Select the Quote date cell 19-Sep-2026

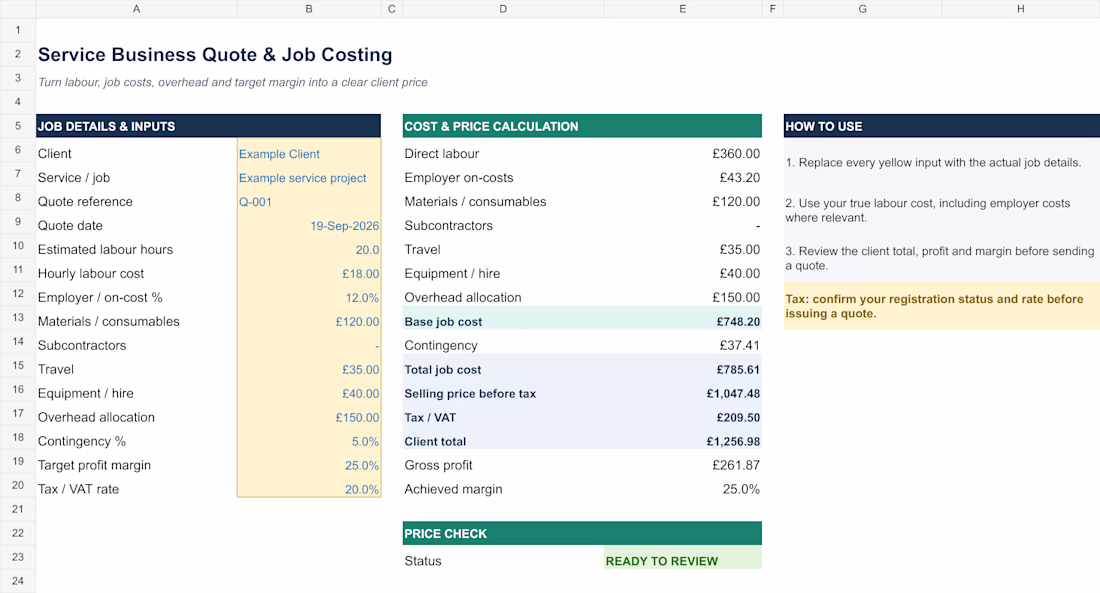309,225
